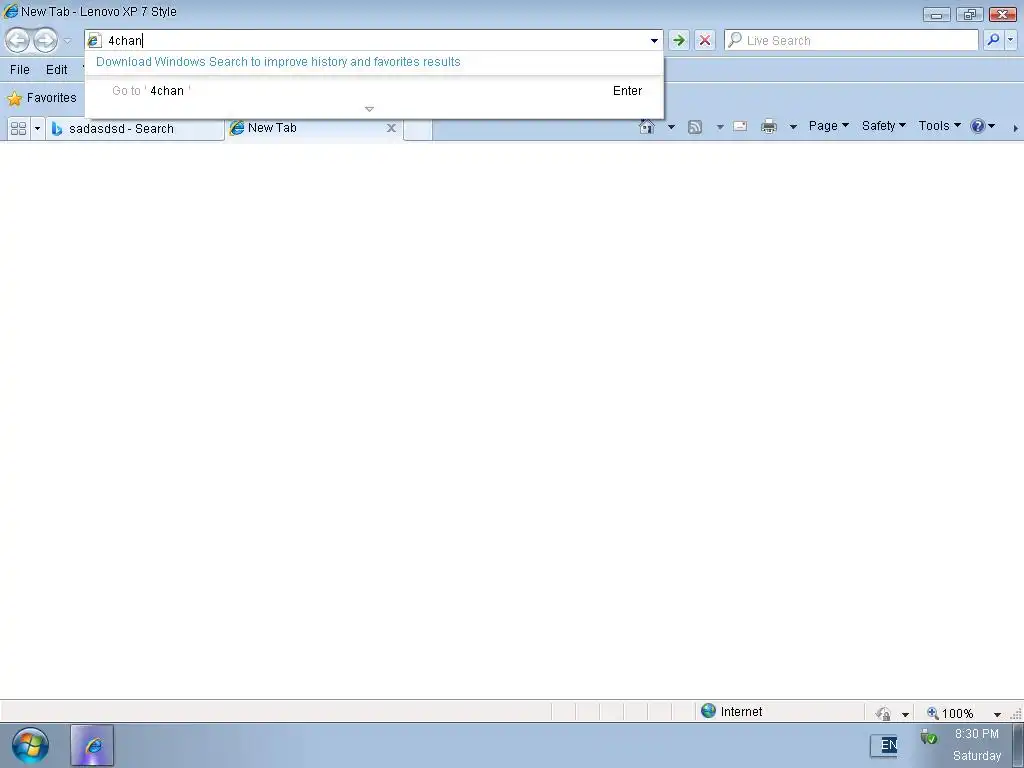1024x768 pixels.
Task: Open the Tools menu
Action: [939, 126]
